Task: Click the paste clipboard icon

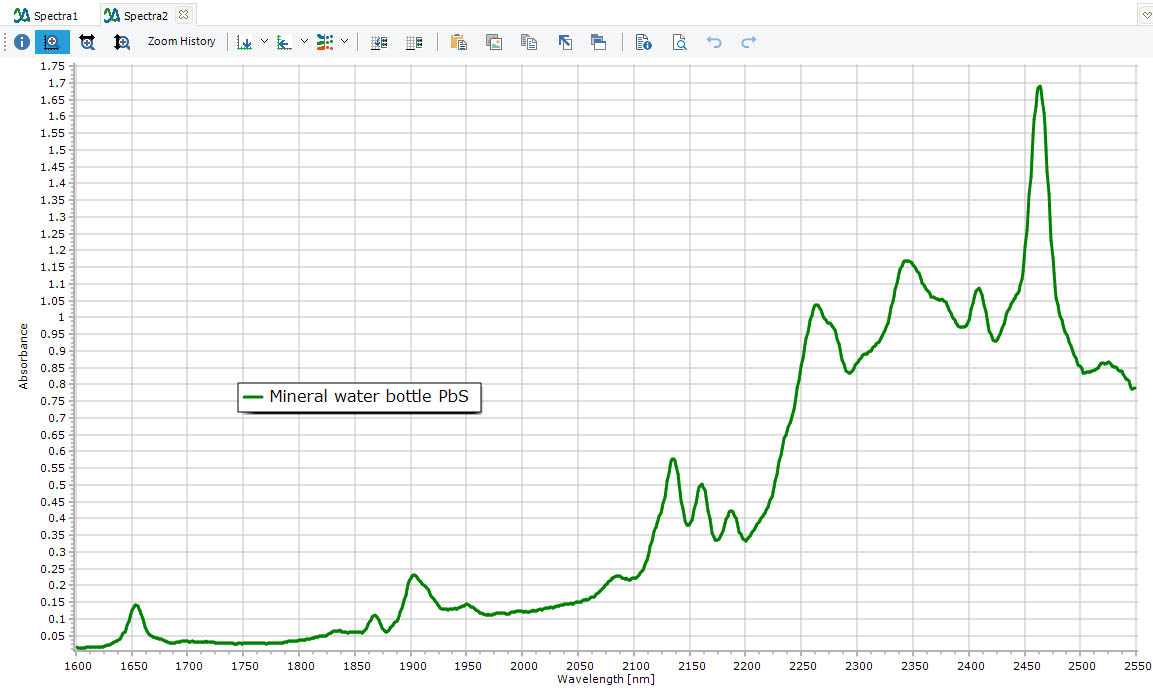Action: 459,42
